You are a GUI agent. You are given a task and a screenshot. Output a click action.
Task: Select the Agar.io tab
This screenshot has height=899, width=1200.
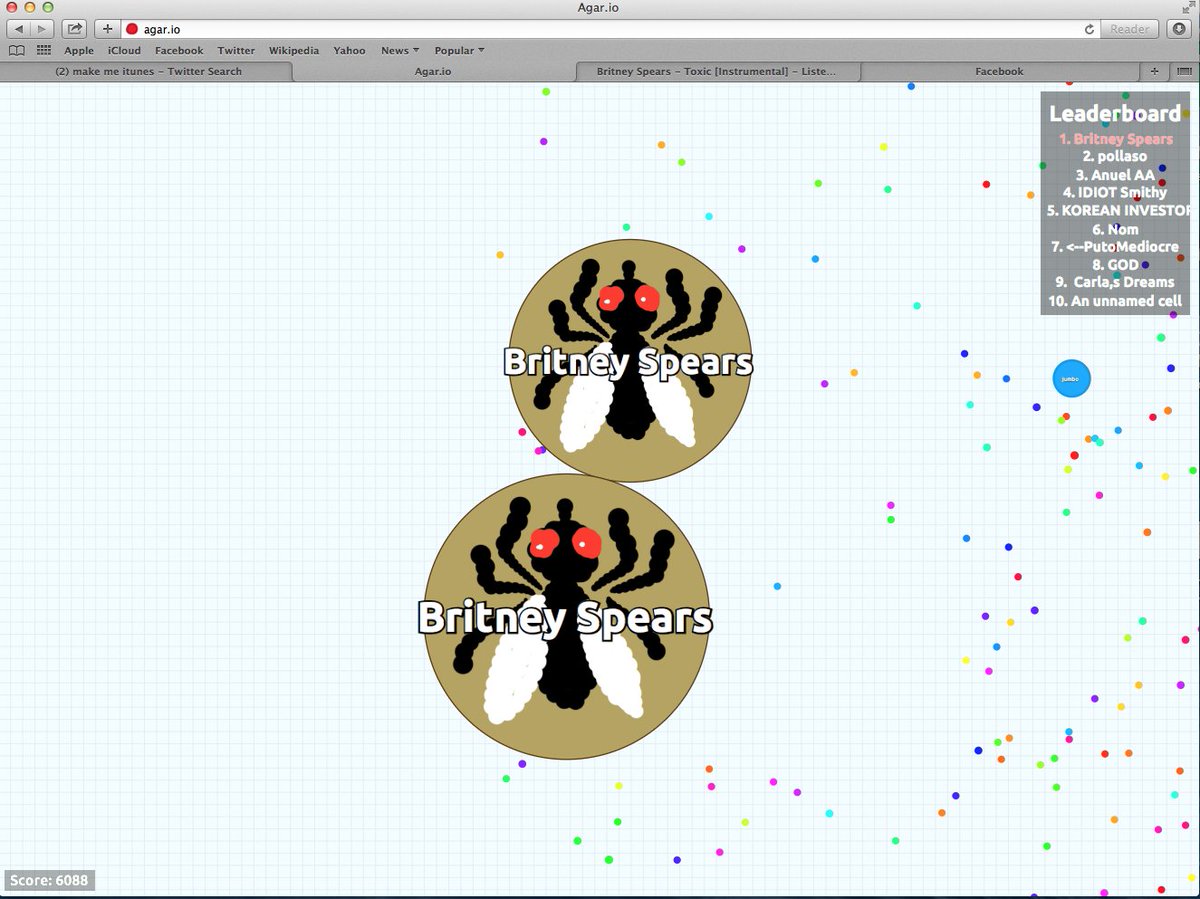[433, 71]
